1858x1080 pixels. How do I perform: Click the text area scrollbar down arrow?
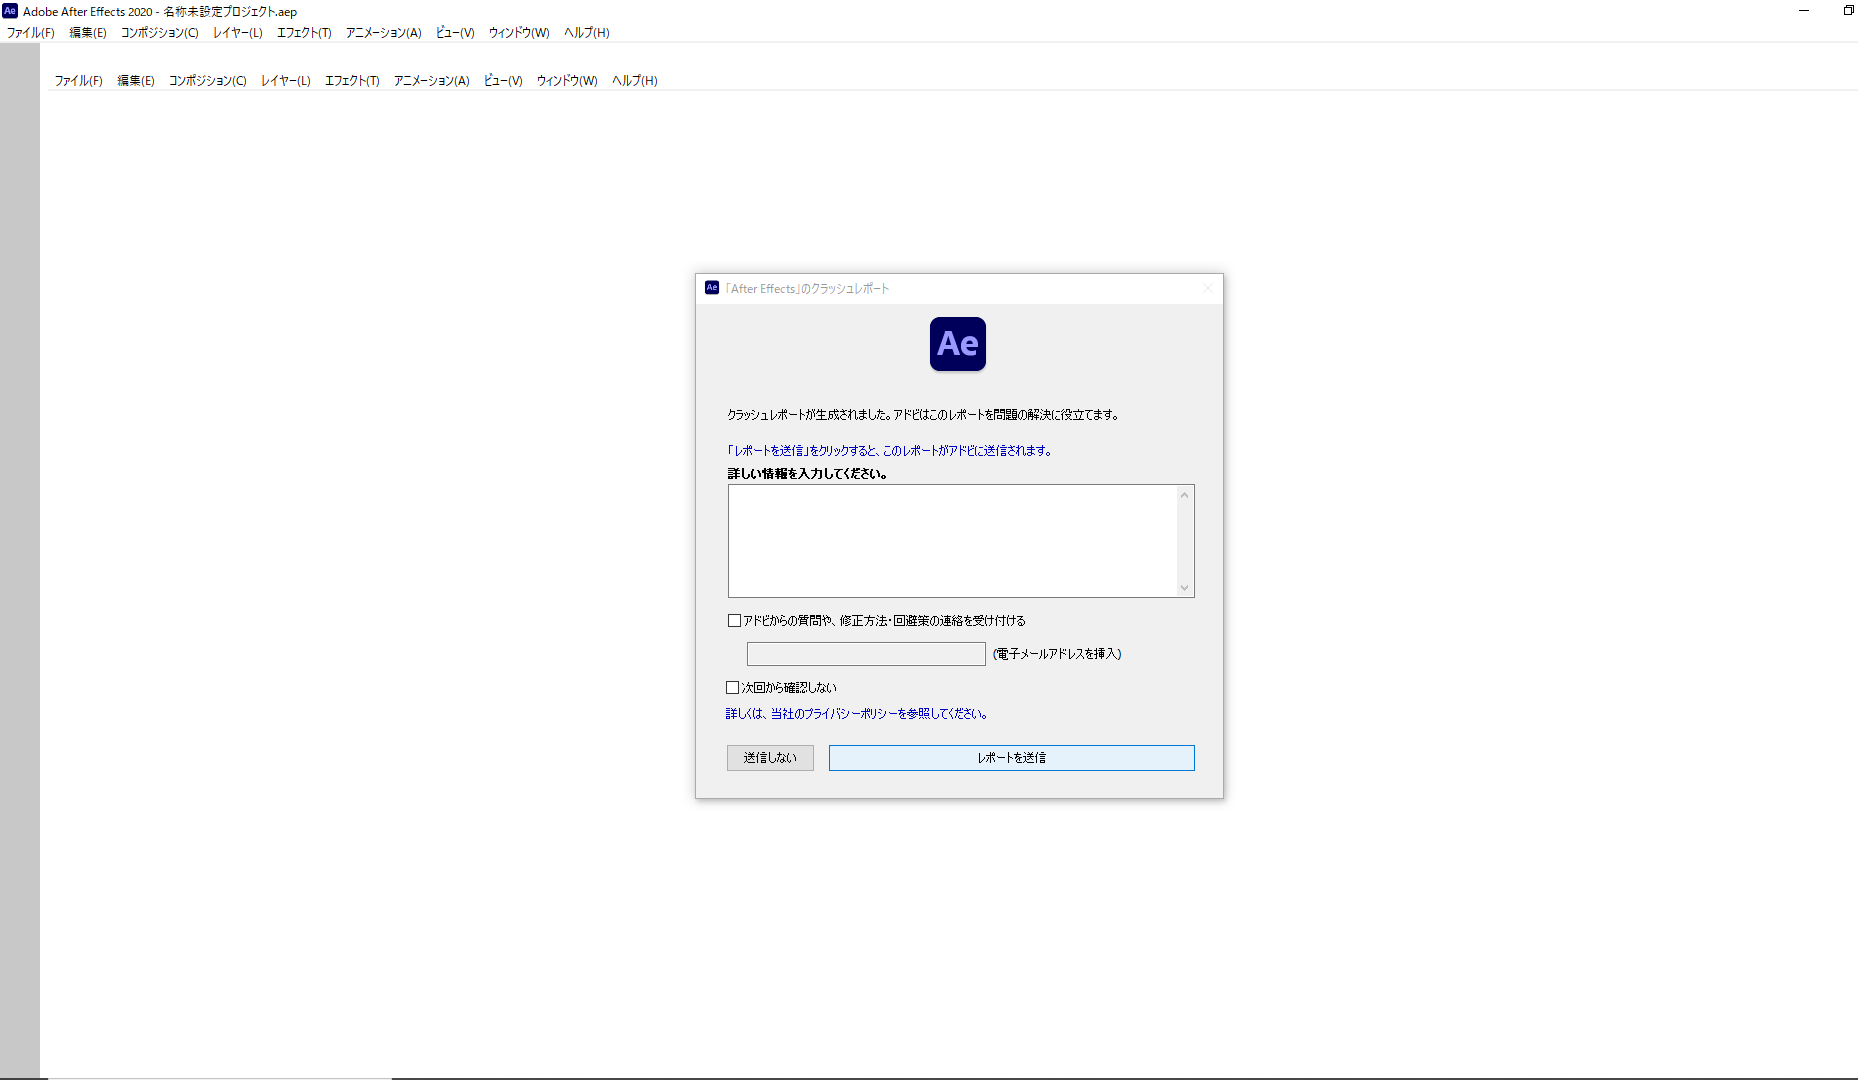pyautogui.click(x=1185, y=588)
